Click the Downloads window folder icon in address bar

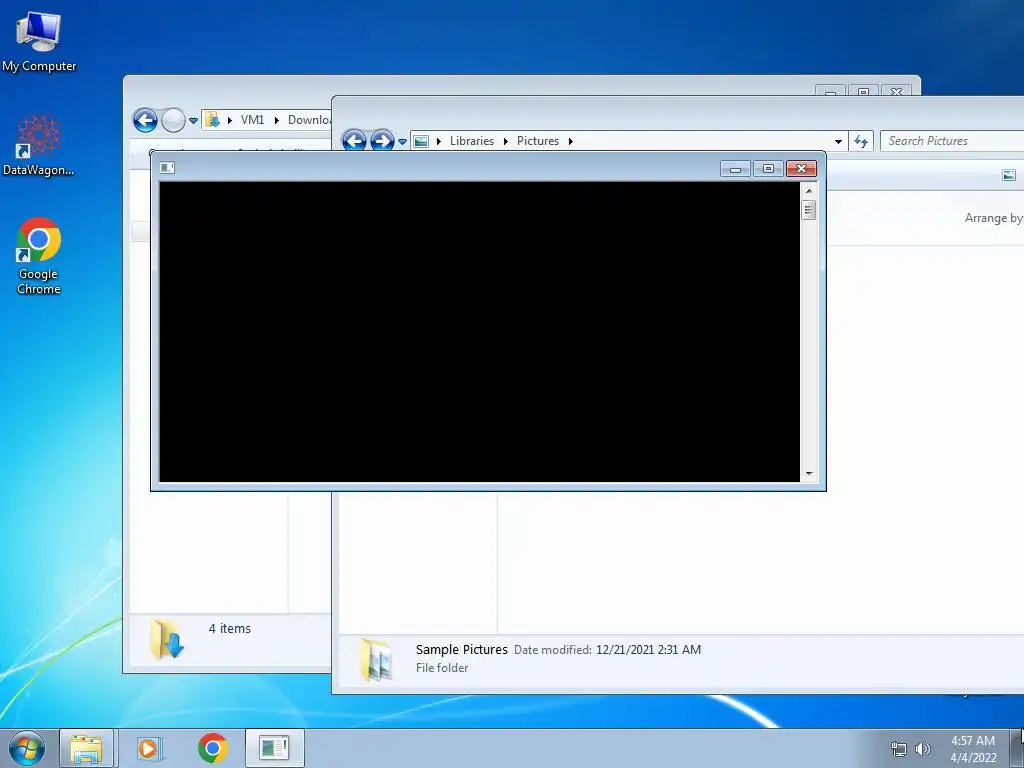pos(212,120)
